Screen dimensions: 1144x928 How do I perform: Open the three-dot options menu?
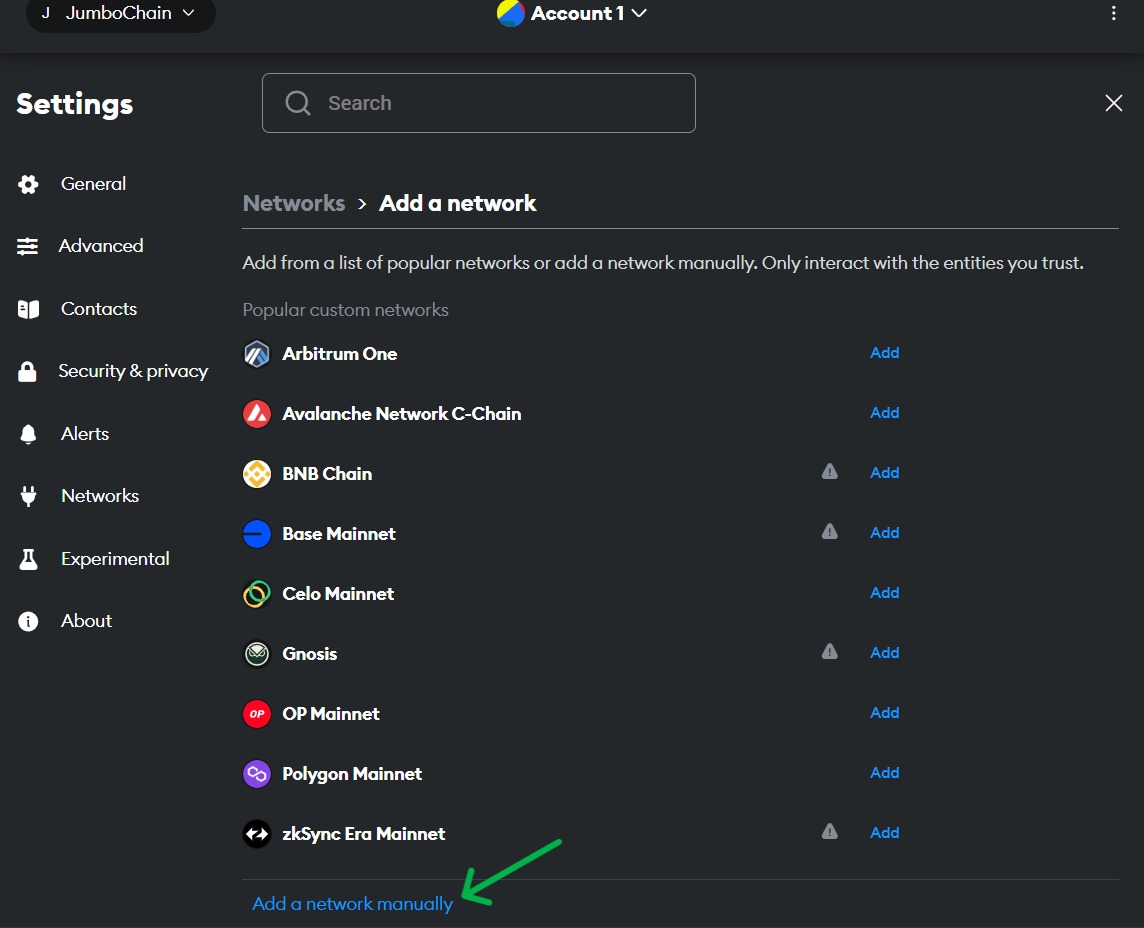1113,13
